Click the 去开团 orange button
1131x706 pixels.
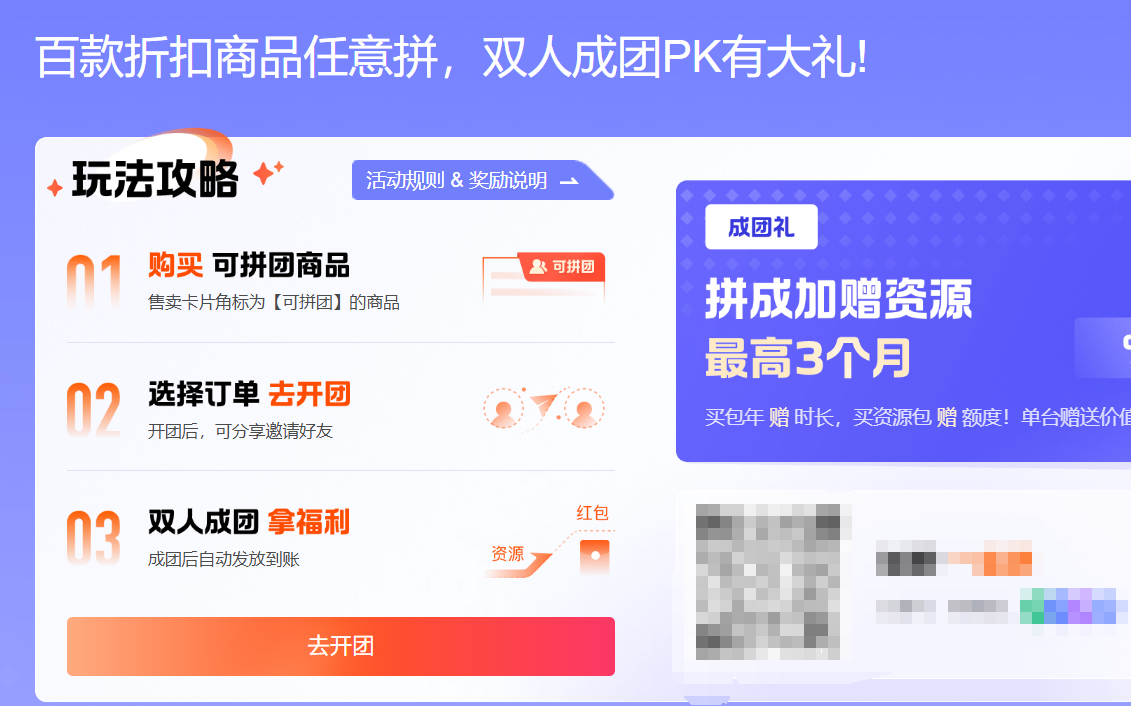pyautogui.click(x=340, y=646)
